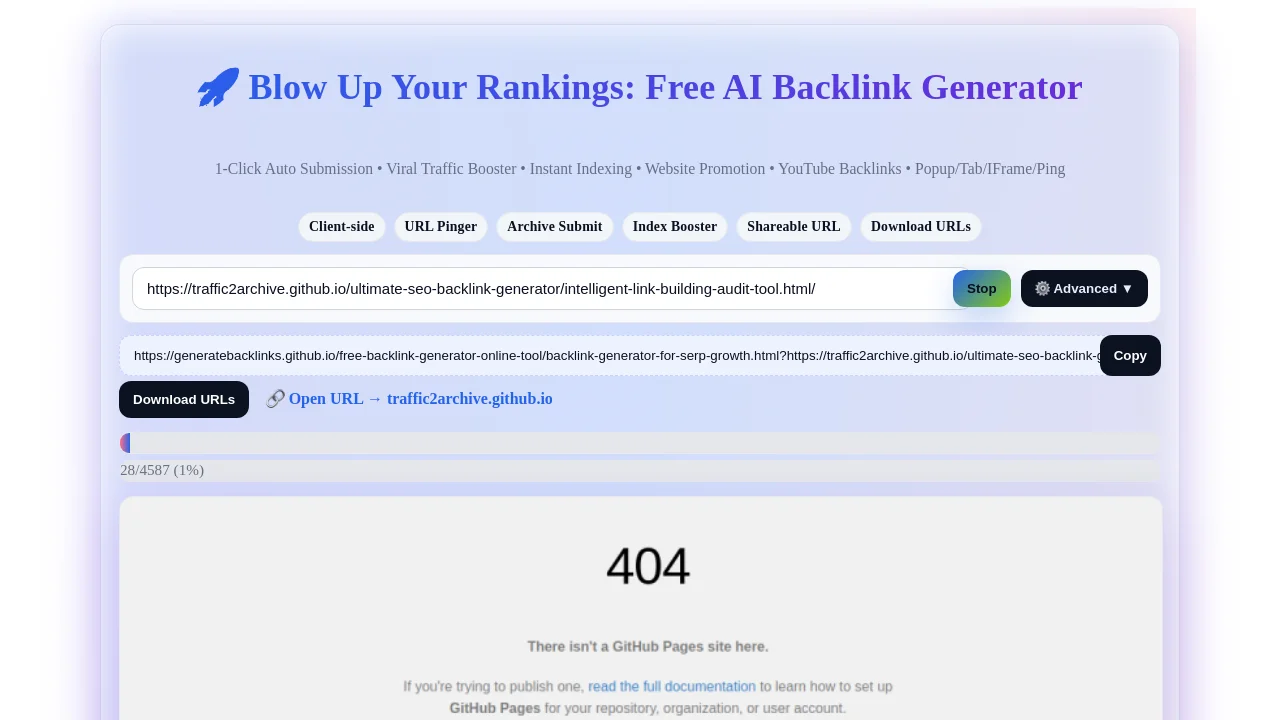Select the Shareable URL pill

[794, 227]
